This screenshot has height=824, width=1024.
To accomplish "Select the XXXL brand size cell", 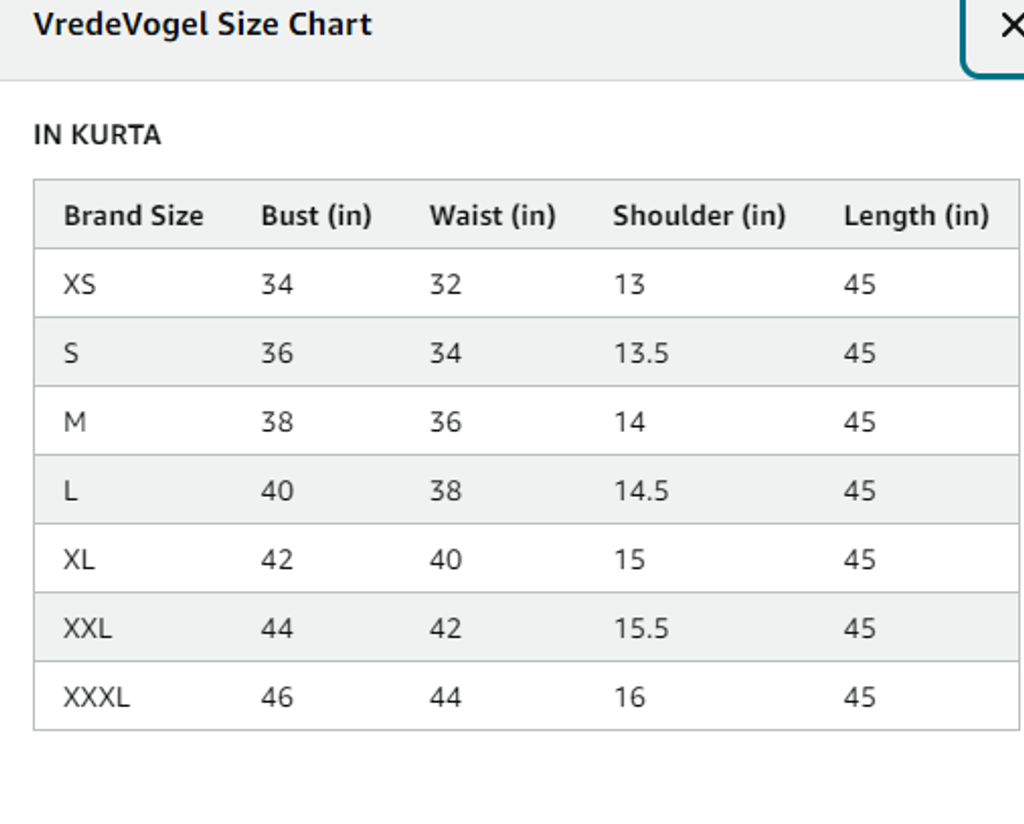I will click(x=97, y=697).
